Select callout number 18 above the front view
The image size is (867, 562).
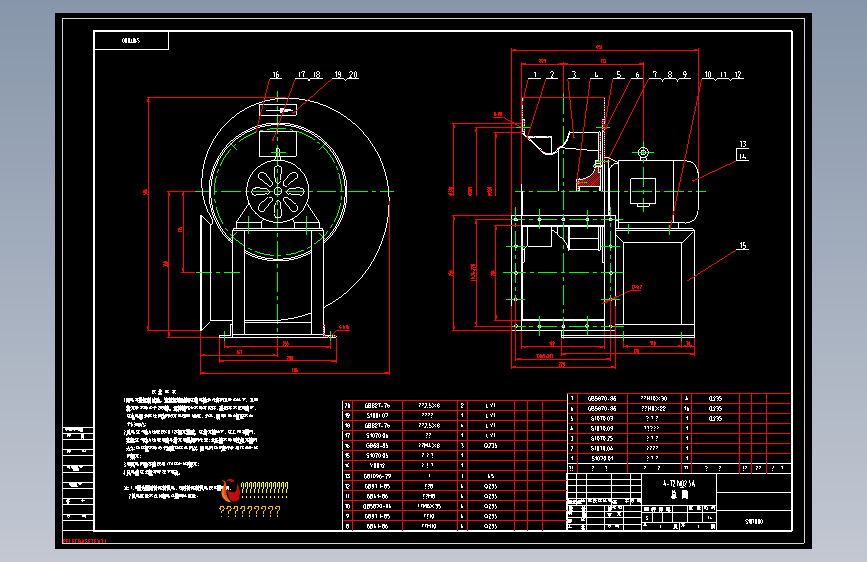pos(316,74)
